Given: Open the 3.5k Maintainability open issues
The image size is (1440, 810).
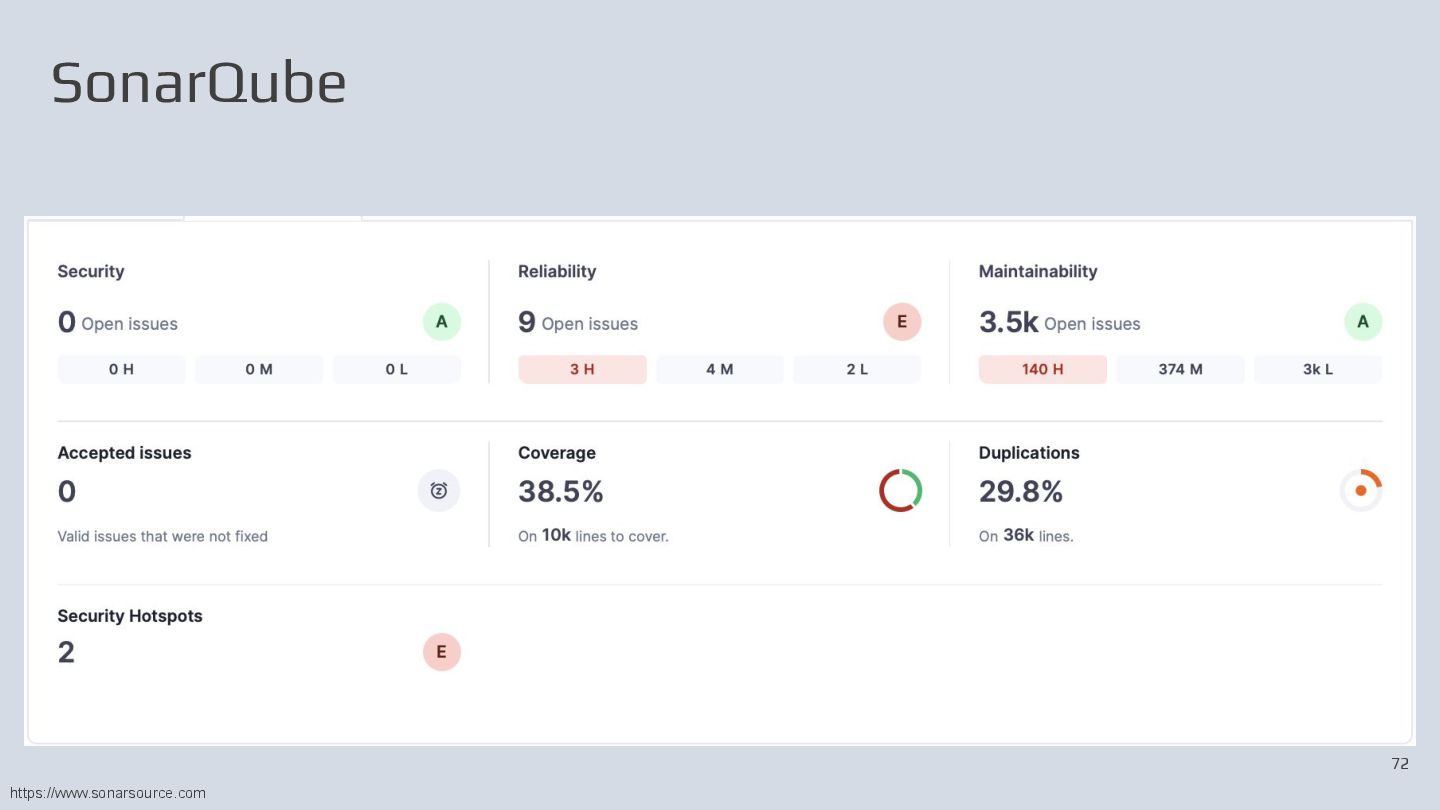Looking at the screenshot, I should pyautogui.click(x=1008, y=322).
